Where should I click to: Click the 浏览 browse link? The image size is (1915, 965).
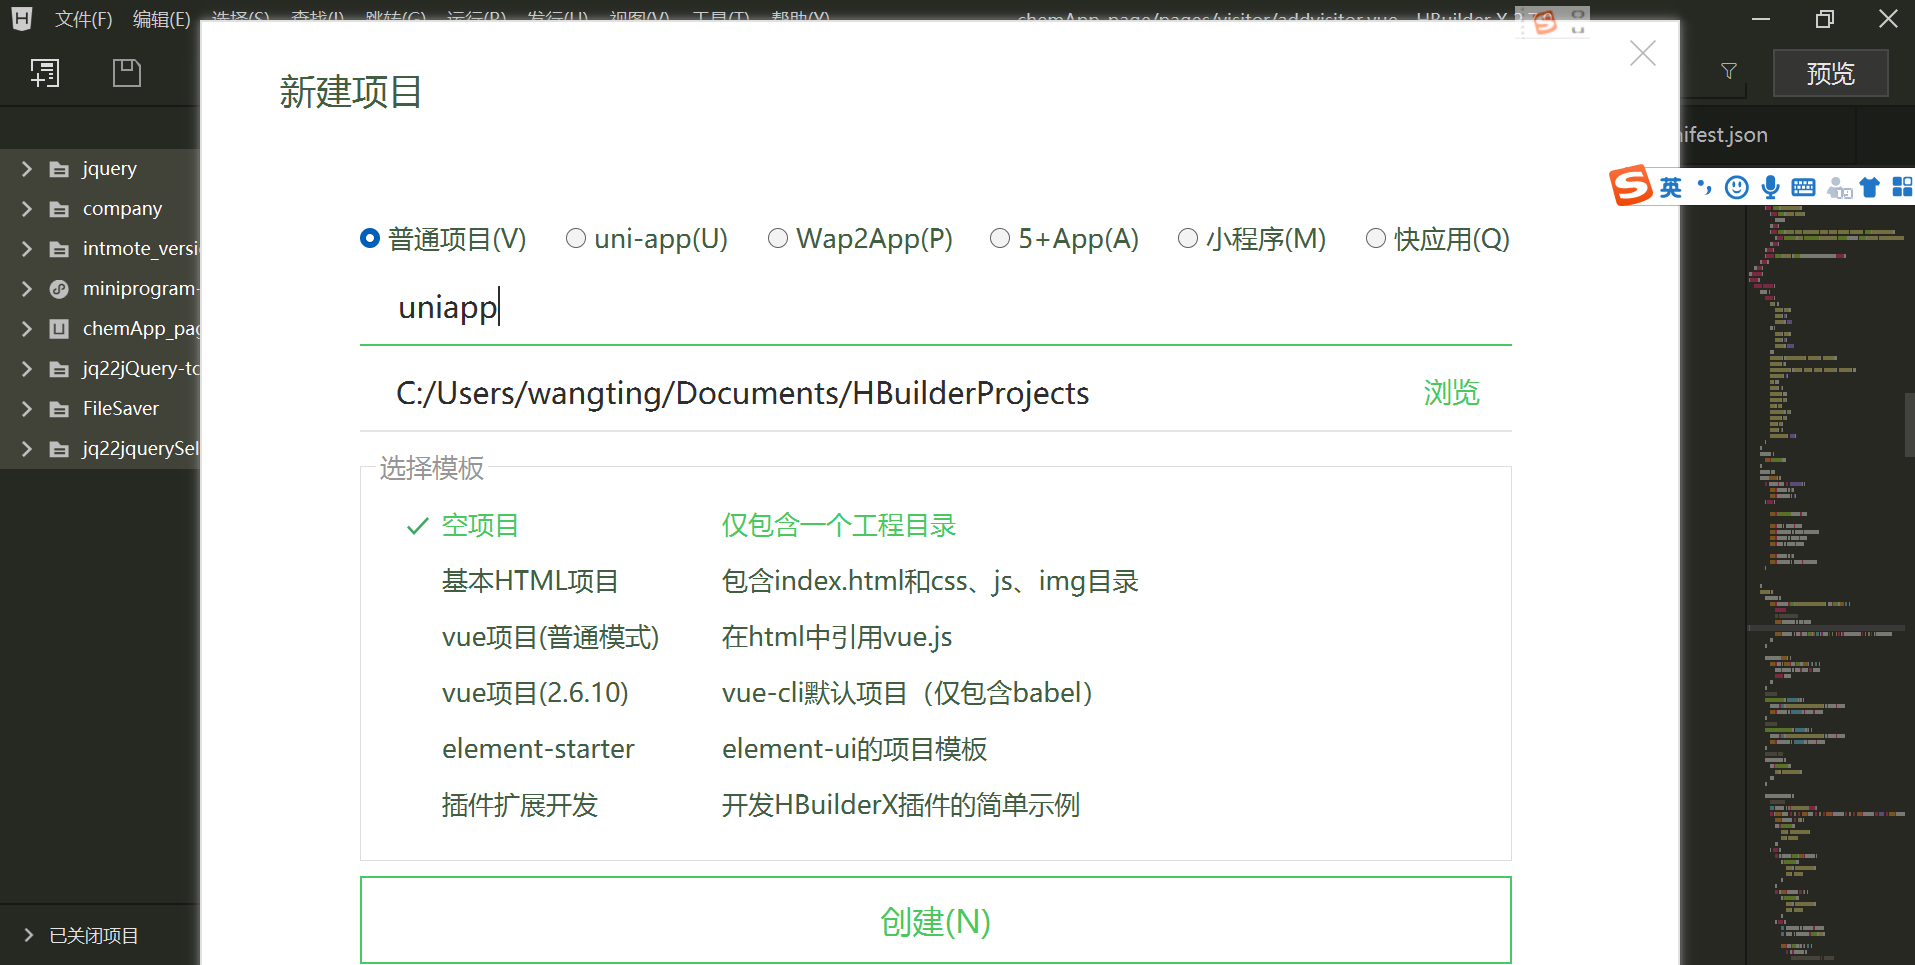point(1451,393)
